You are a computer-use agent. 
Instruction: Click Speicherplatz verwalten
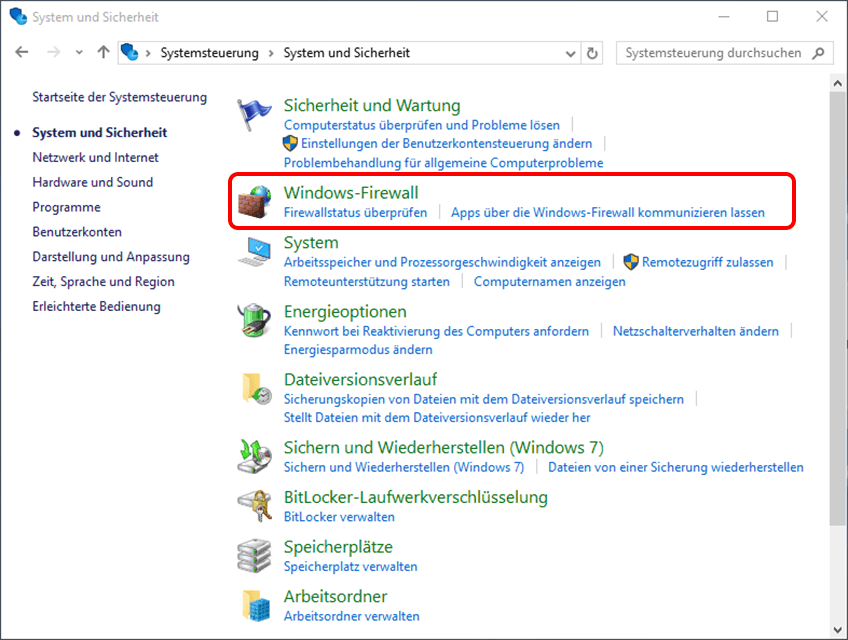tap(350, 567)
